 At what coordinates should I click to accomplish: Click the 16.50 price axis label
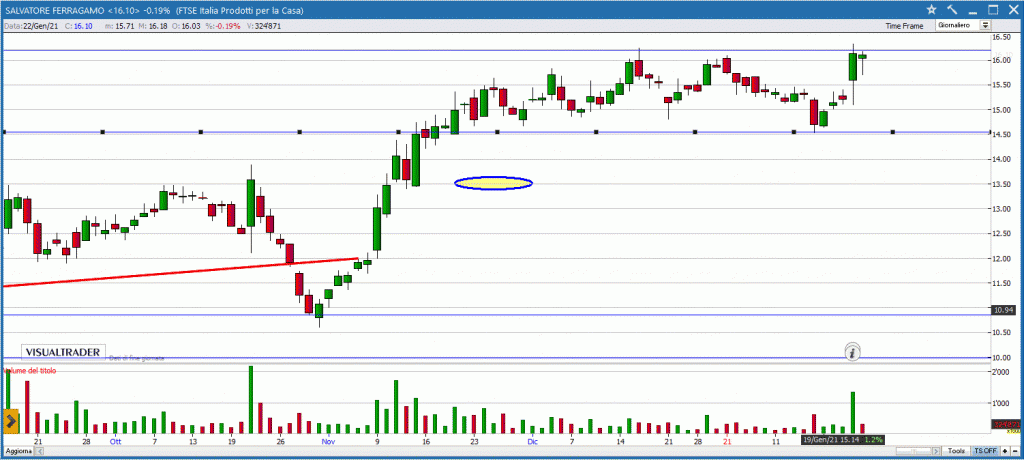(x=1001, y=37)
